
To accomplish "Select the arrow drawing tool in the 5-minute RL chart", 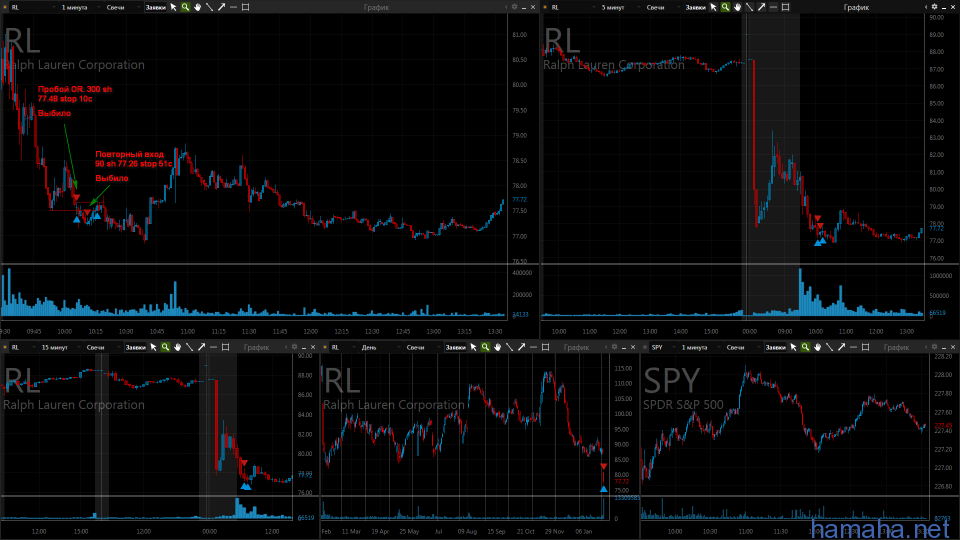I will [762, 7].
